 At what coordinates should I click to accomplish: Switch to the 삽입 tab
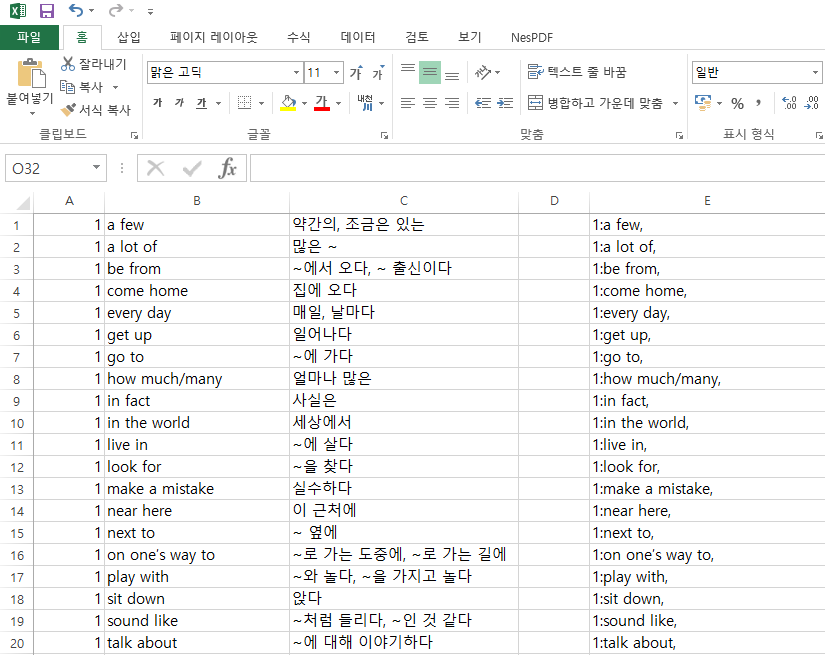tap(129, 37)
